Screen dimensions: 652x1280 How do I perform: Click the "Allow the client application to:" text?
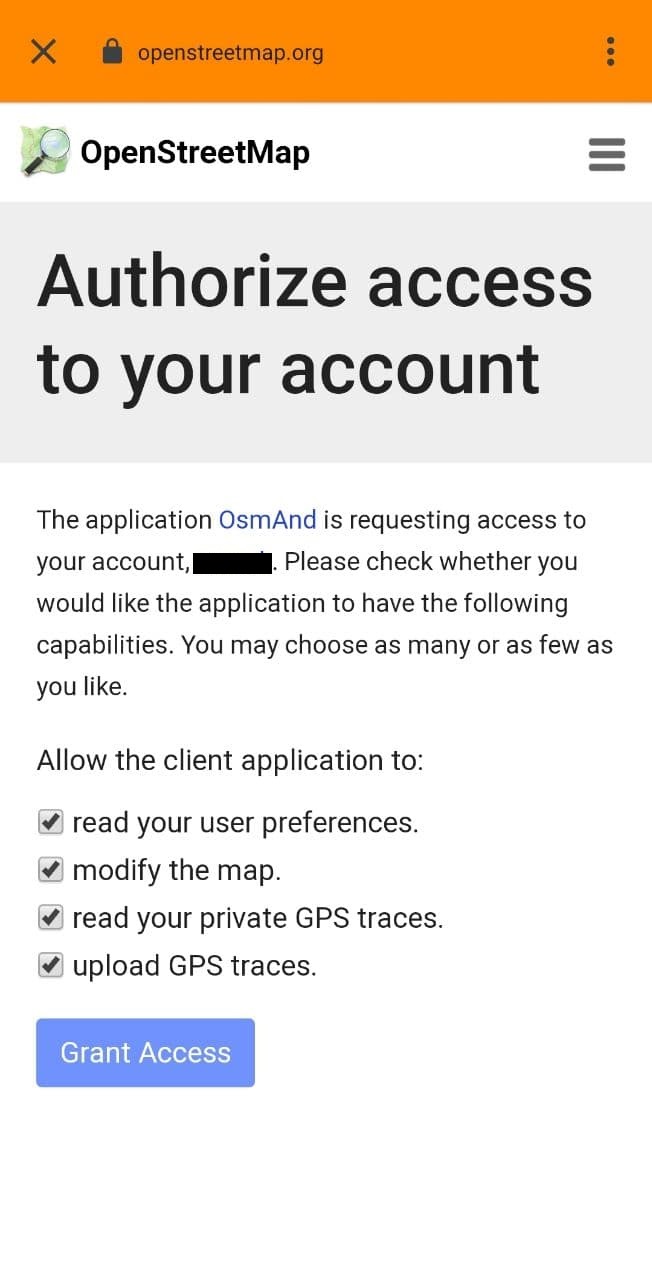tap(230, 761)
